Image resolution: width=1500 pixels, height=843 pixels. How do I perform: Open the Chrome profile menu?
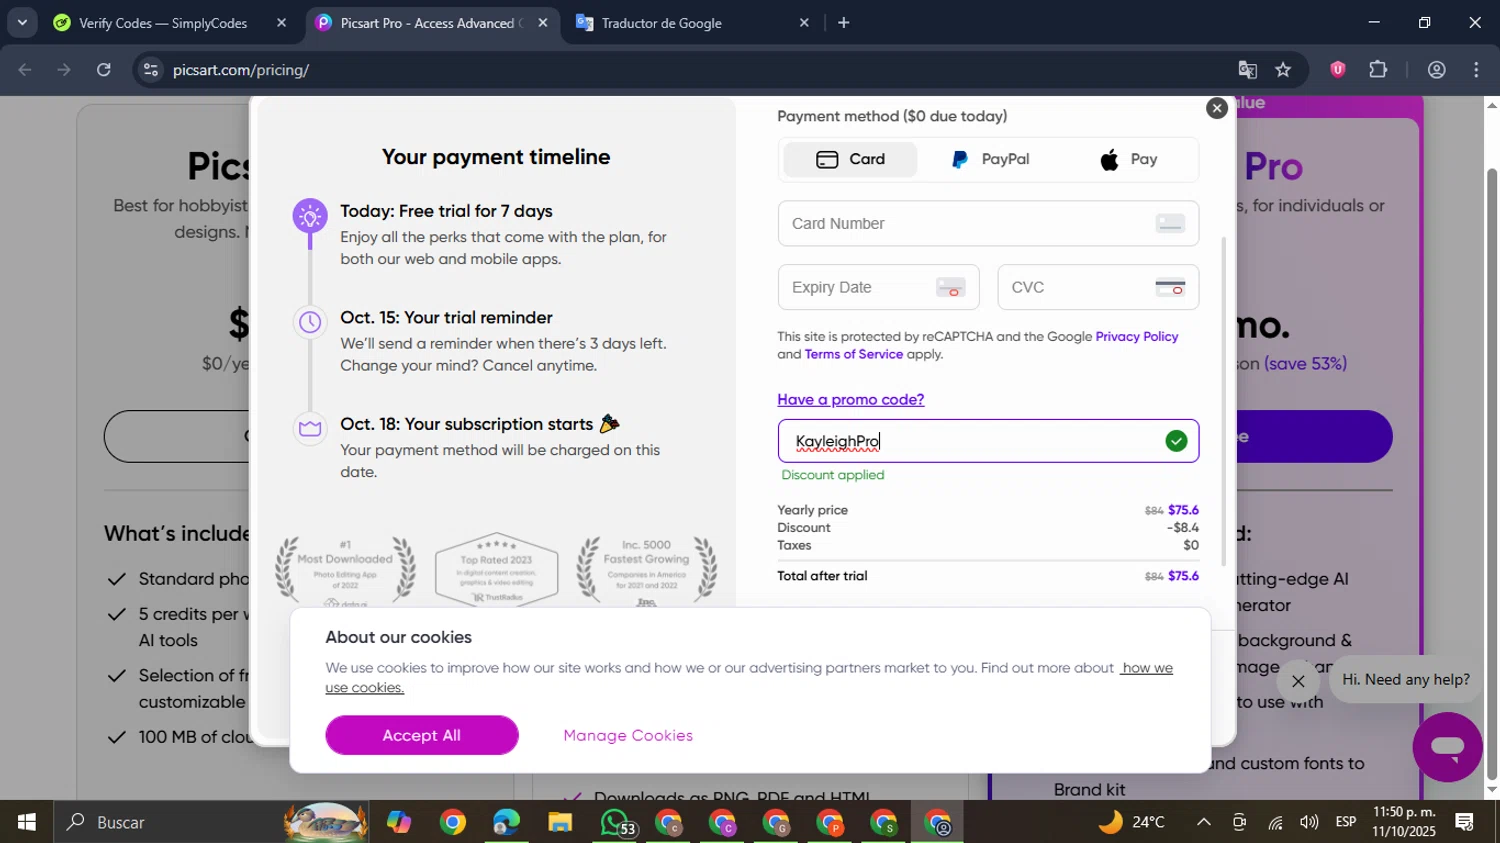point(1436,70)
